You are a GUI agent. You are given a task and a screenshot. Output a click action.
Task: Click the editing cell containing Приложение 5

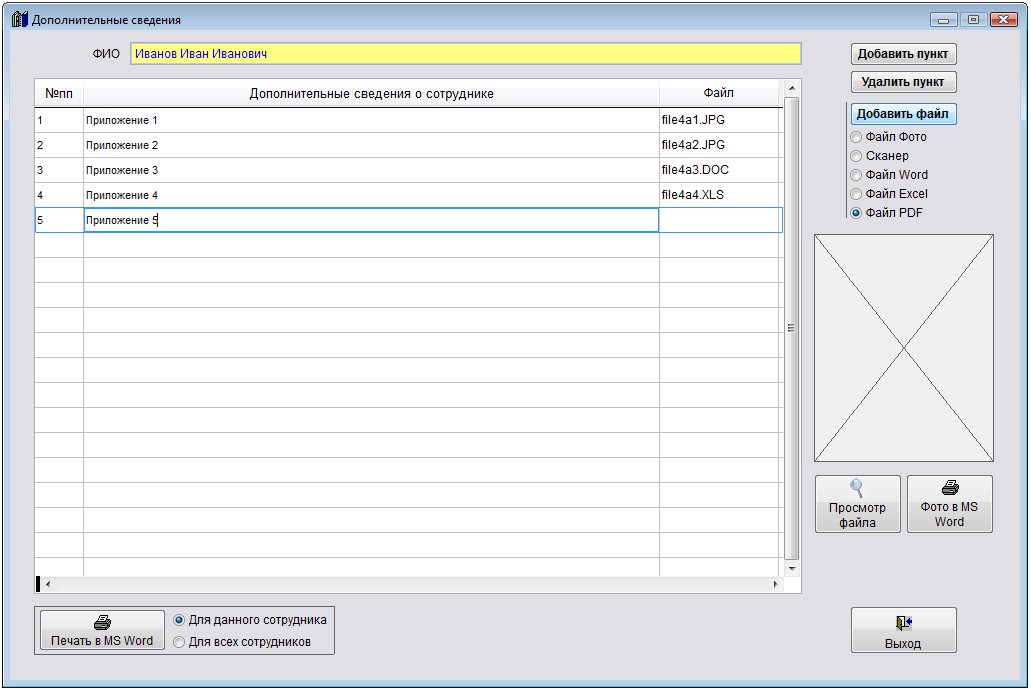point(372,220)
